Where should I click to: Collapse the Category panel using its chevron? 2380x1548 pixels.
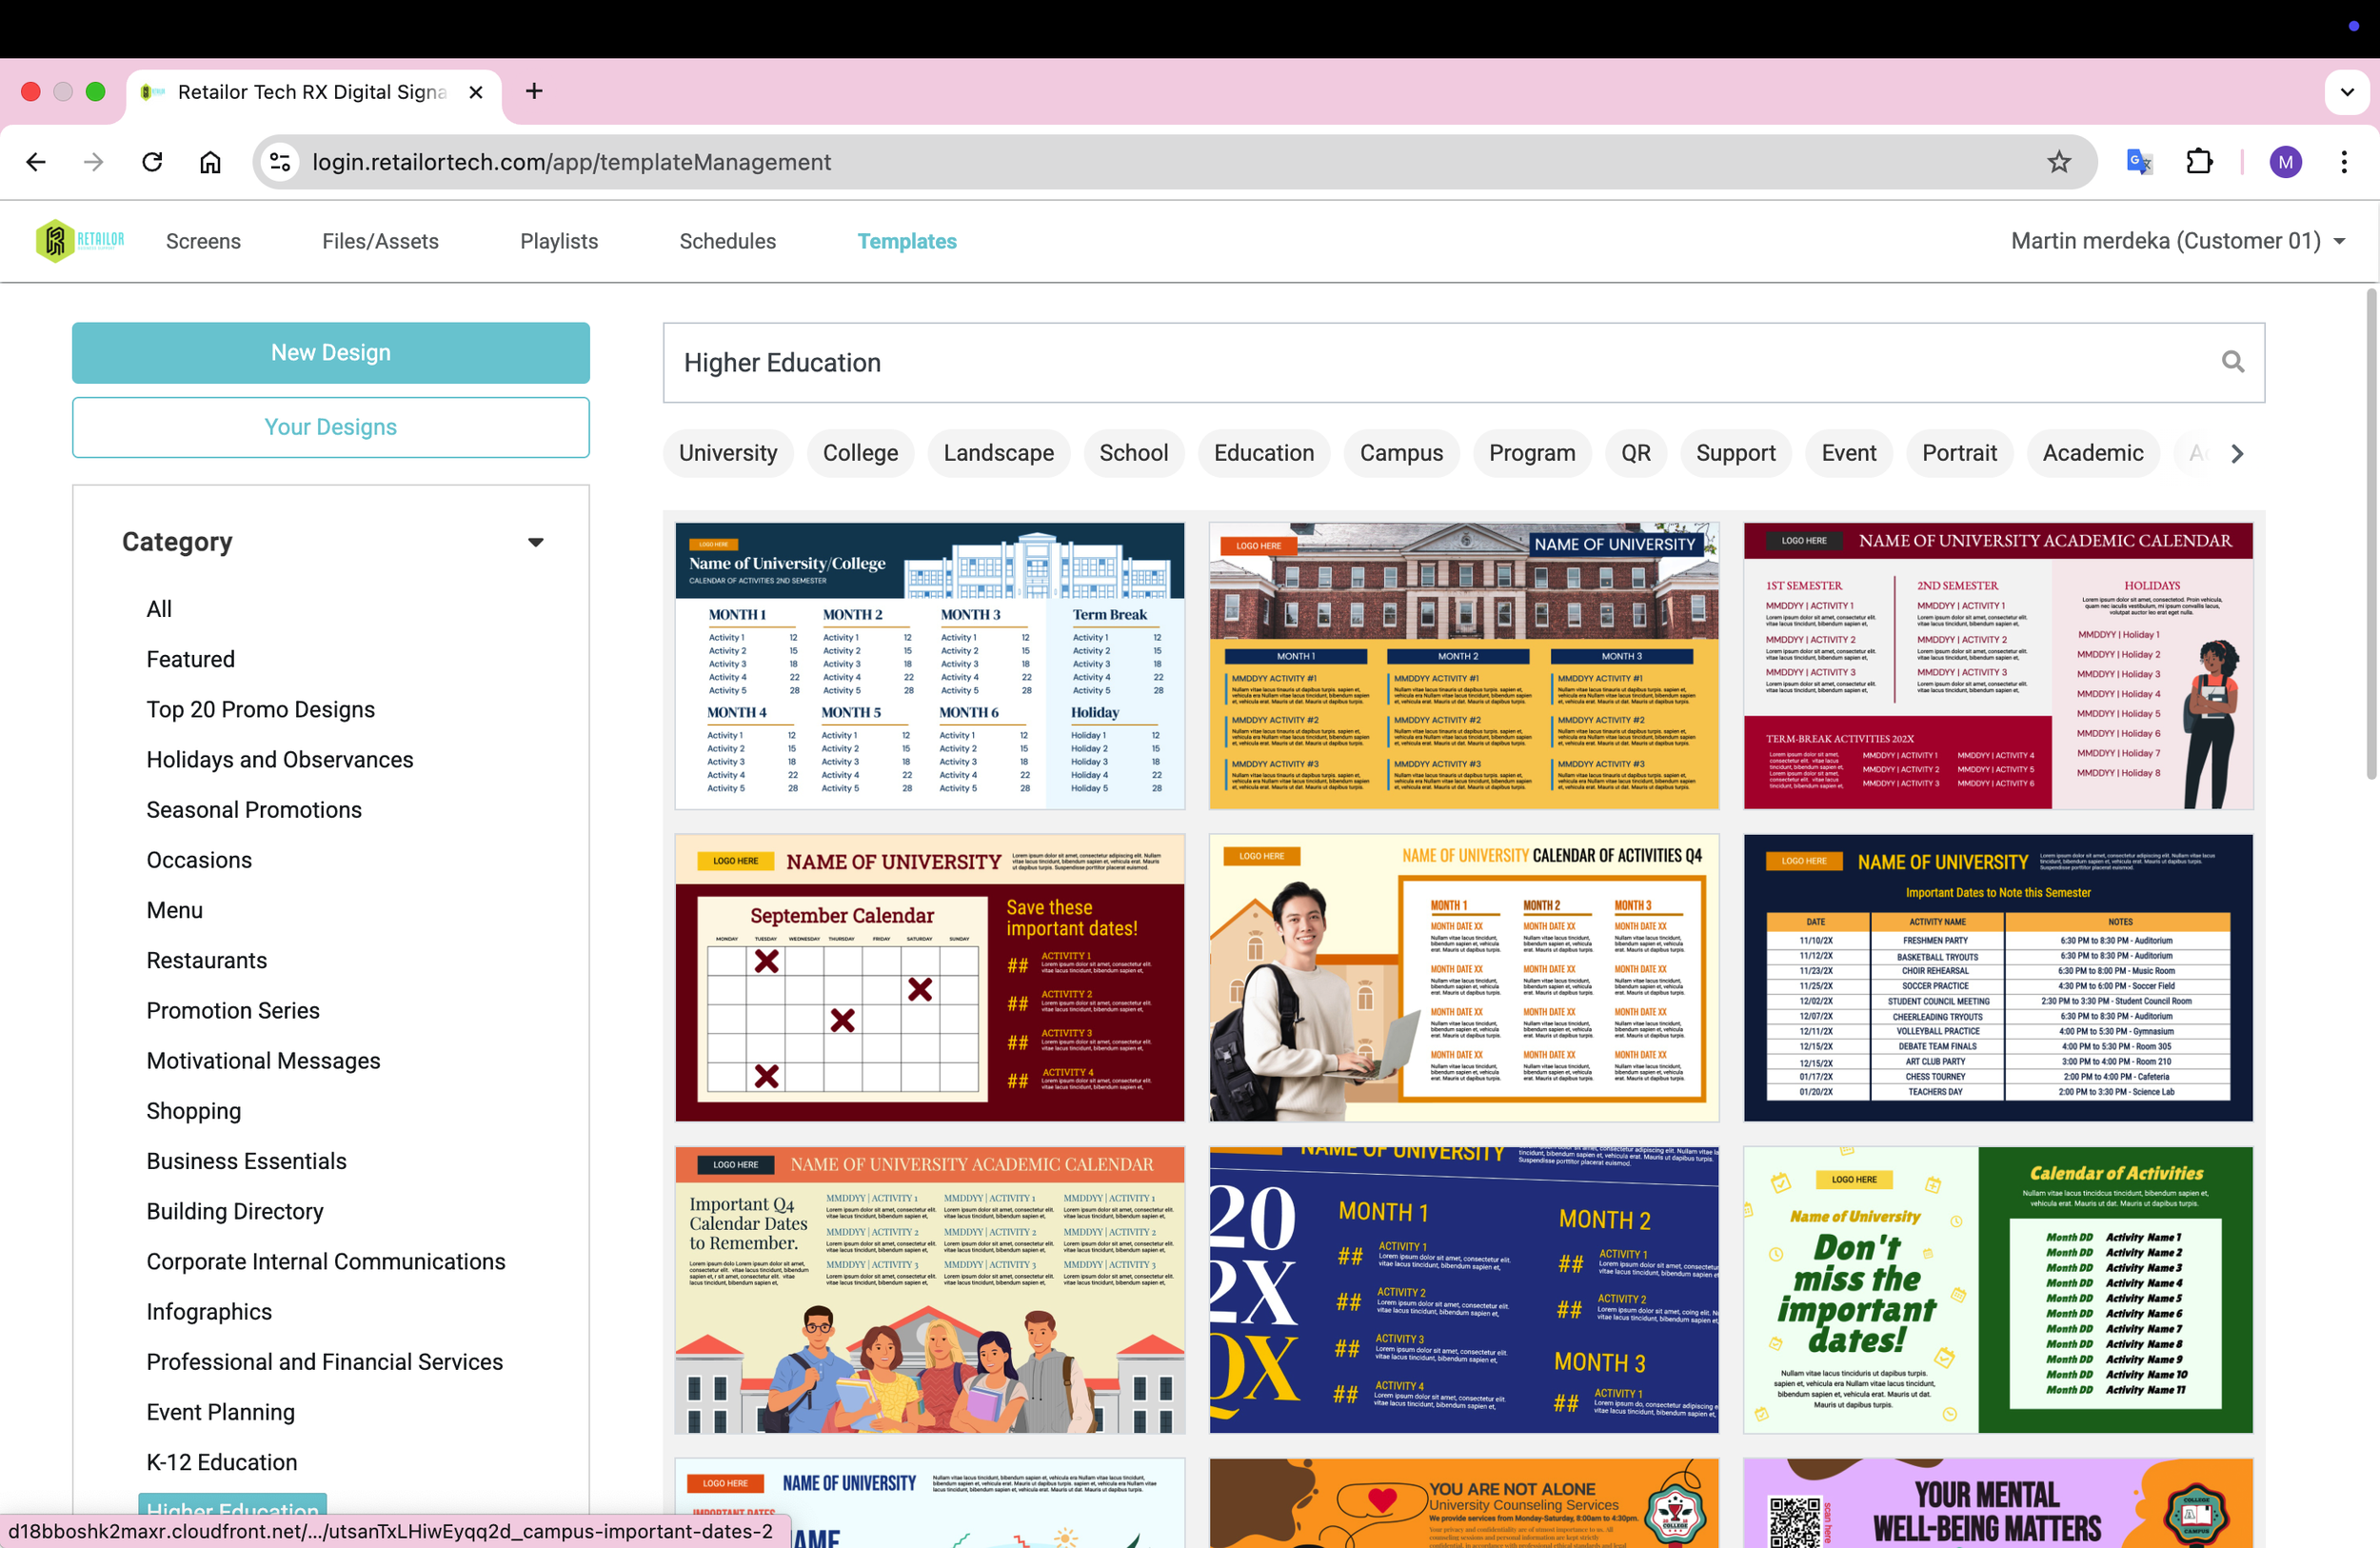pos(536,541)
